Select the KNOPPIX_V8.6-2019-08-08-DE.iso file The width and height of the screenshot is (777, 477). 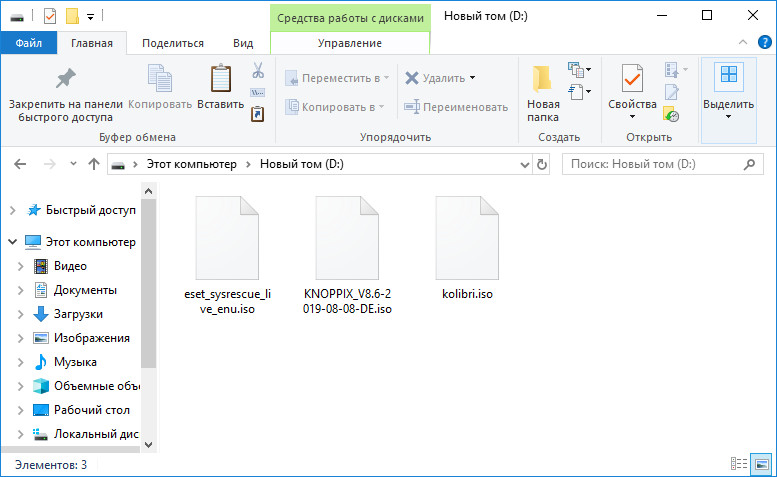pos(347,255)
